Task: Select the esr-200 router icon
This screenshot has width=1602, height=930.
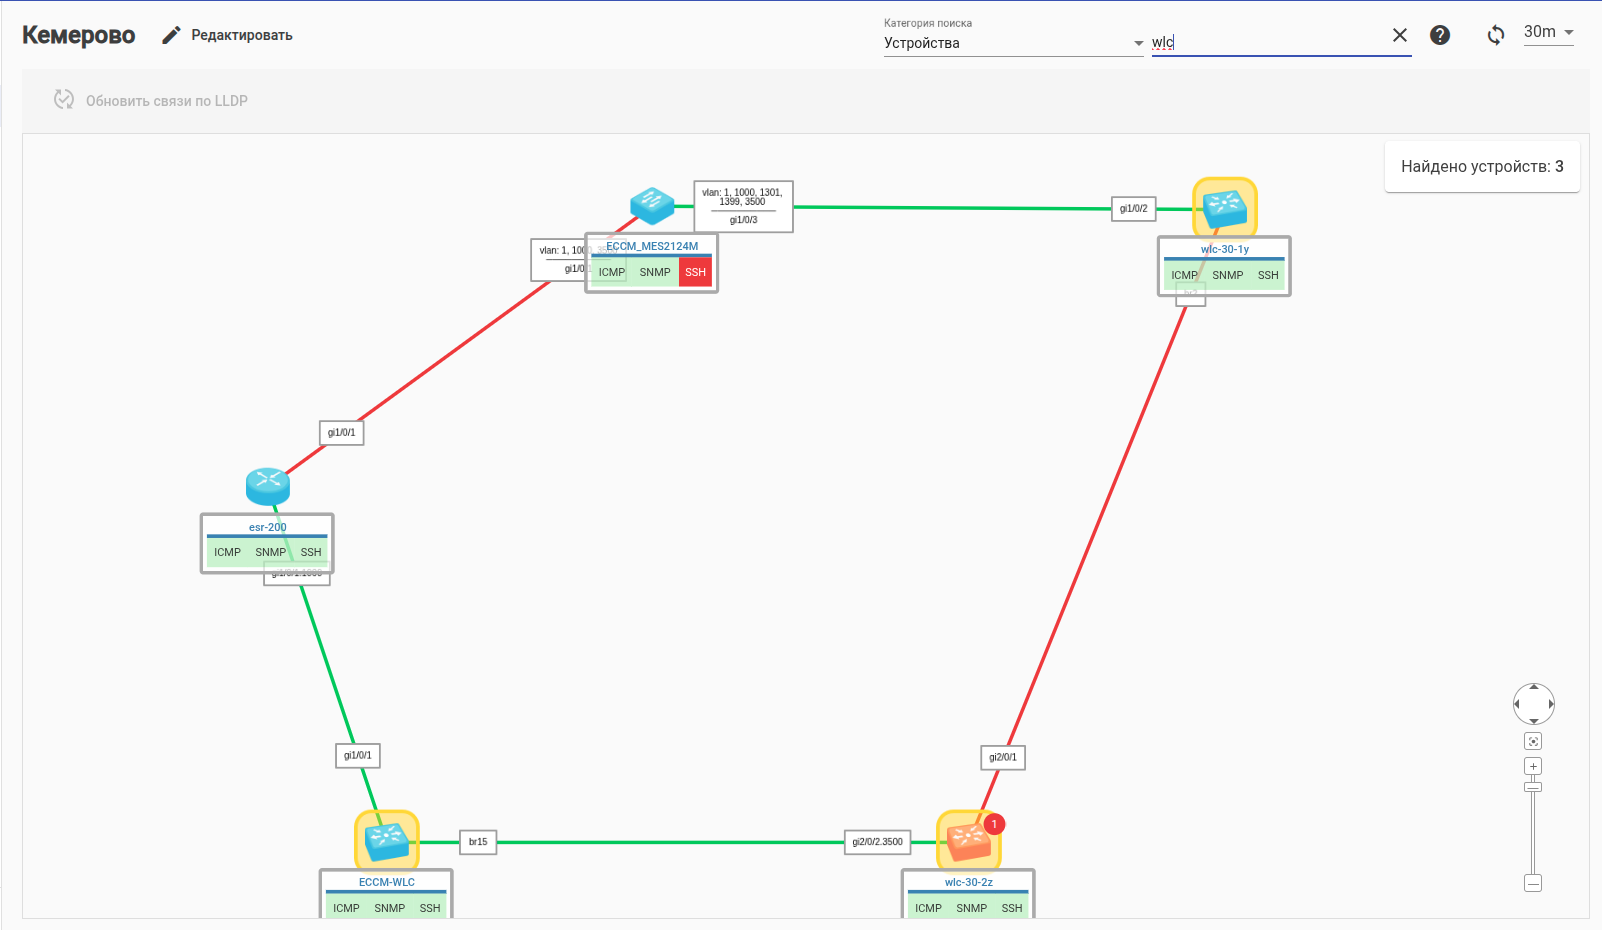Action: click(x=268, y=486)
